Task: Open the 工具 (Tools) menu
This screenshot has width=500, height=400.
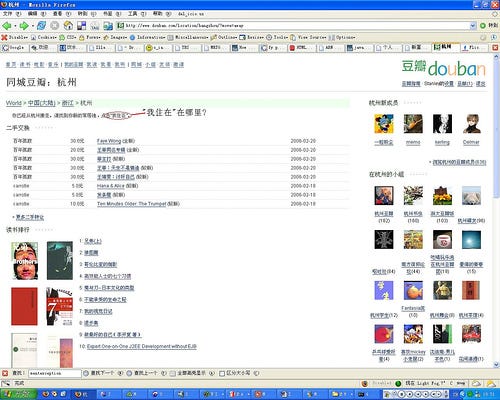Action: [x=137, y=14]
